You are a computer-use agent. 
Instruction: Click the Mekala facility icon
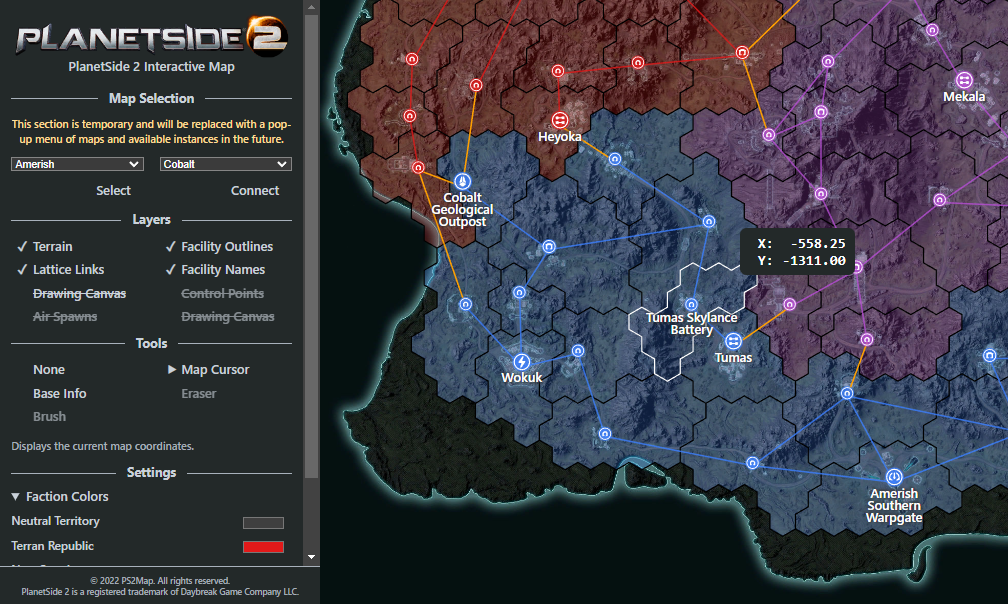964,80
